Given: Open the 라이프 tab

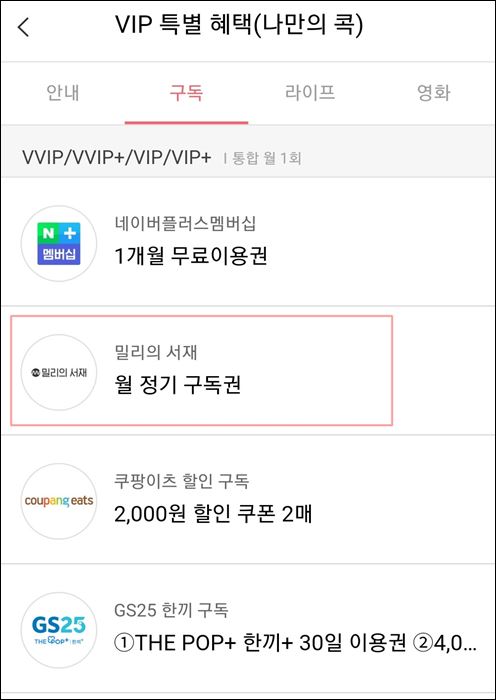Looking at the screenshot, I should (x=310, y=93).
